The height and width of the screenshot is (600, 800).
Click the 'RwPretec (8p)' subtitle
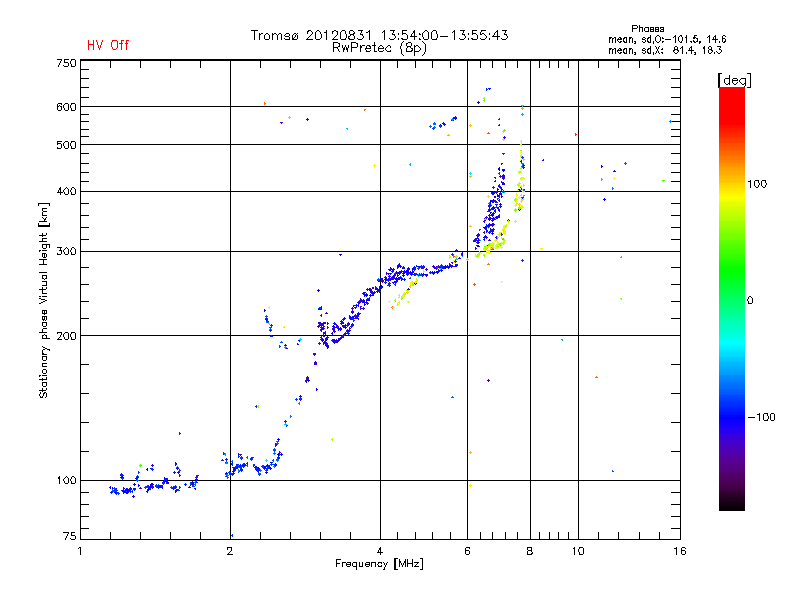click(379, 48)
